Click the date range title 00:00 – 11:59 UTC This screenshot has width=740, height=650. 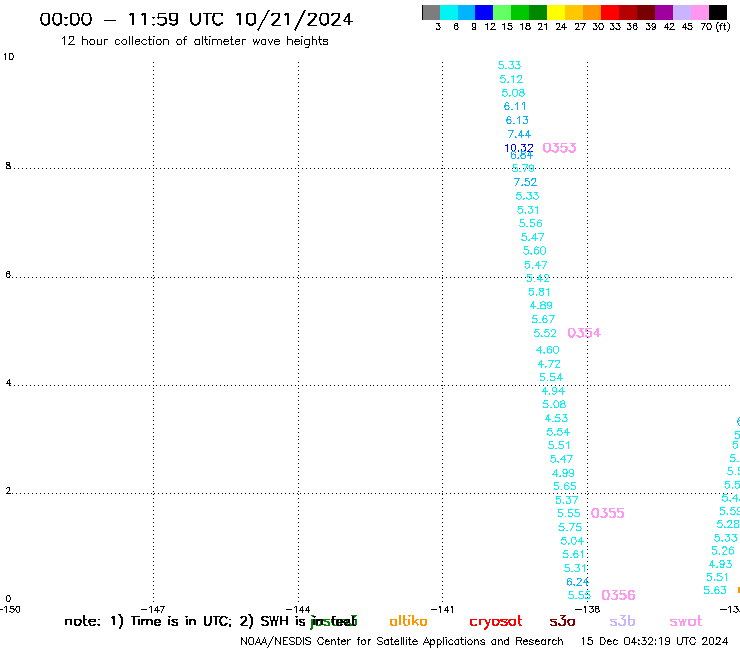[196, 19]
